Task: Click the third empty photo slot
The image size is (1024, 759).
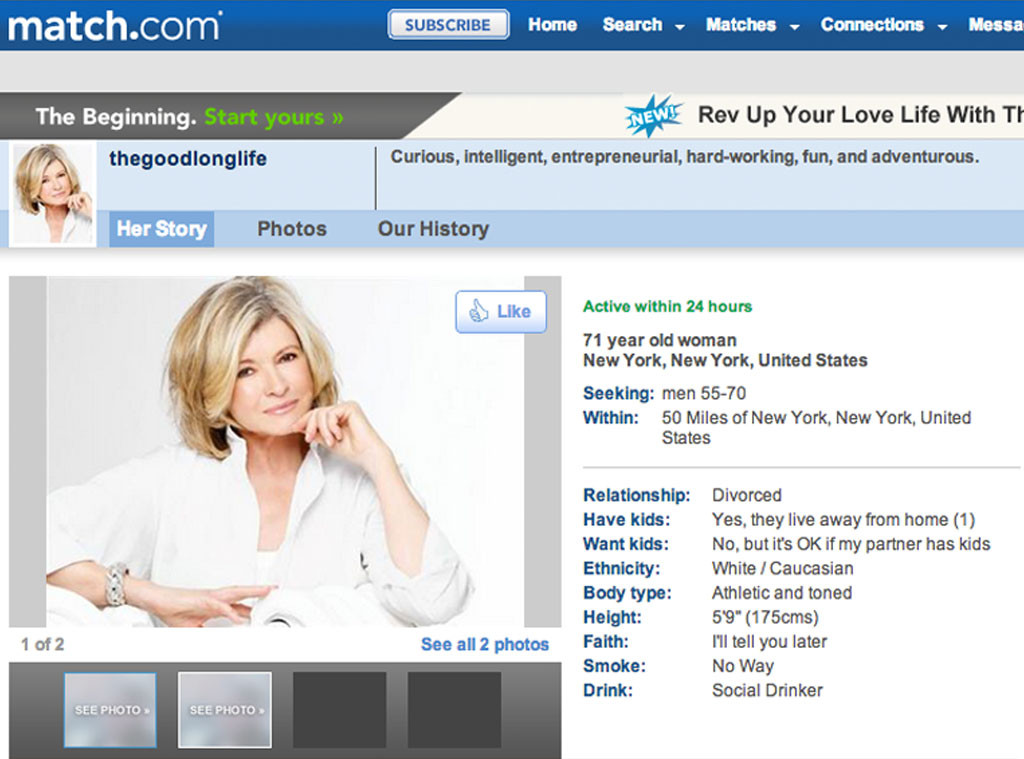Action: click(339, 710)
